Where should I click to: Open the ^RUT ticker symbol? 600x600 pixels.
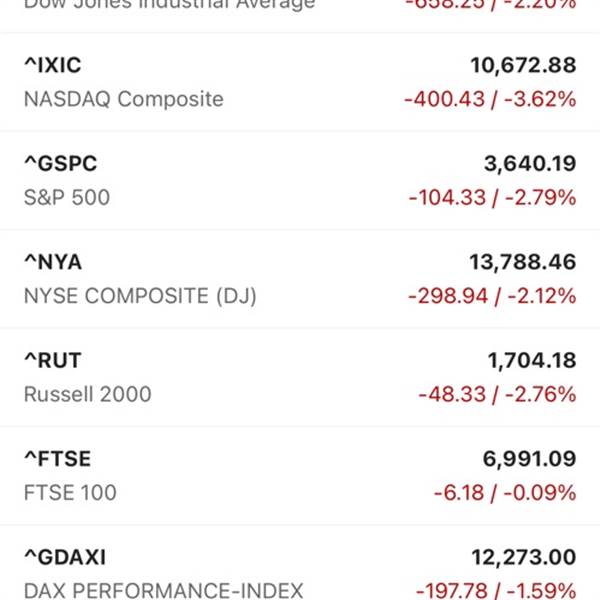53,360
